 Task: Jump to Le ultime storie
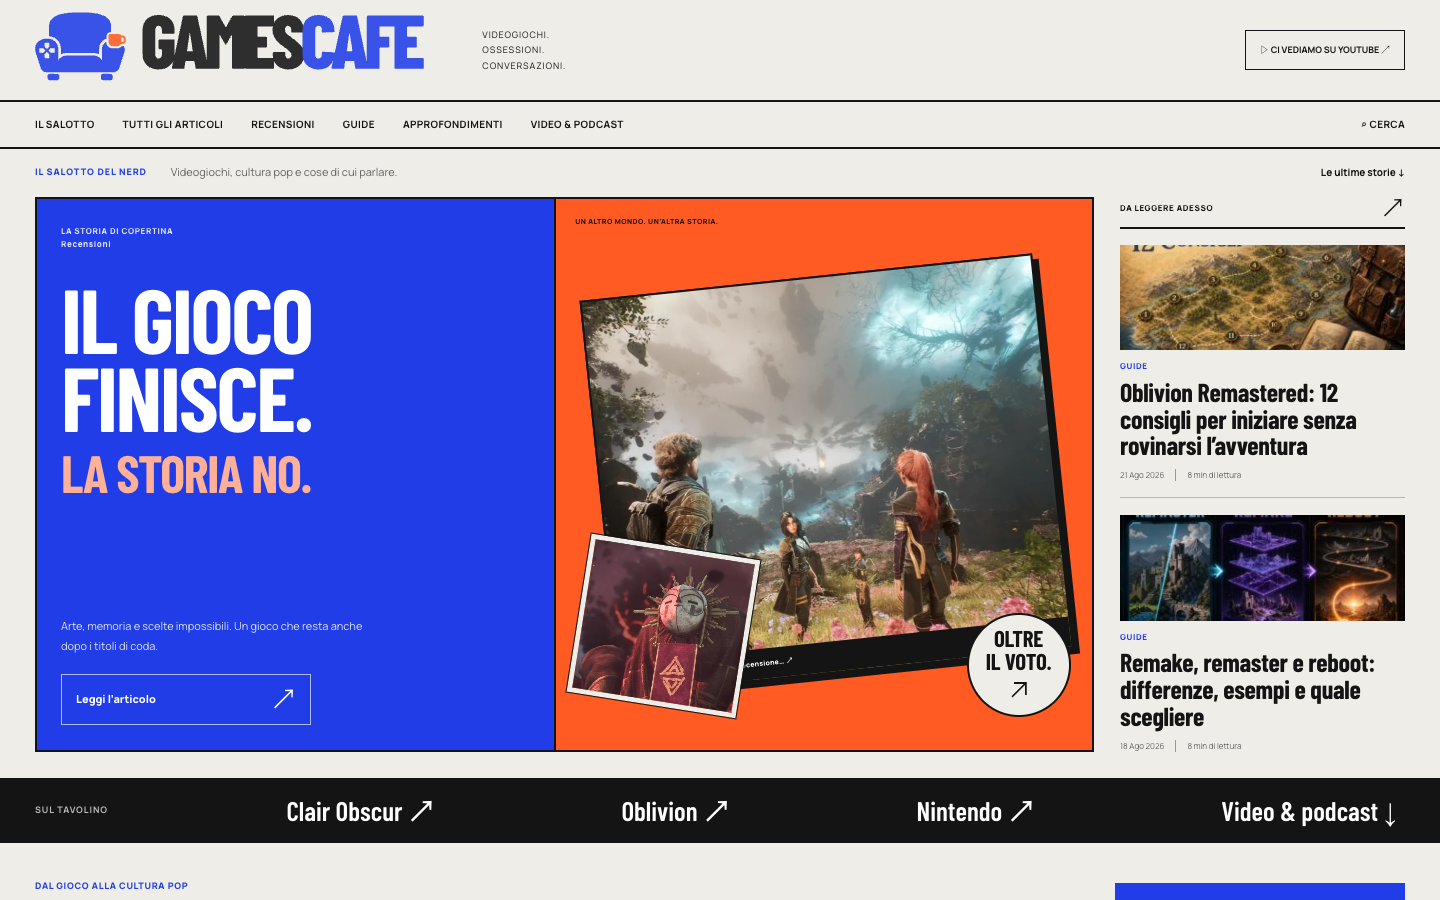[x=1362, y=172]
